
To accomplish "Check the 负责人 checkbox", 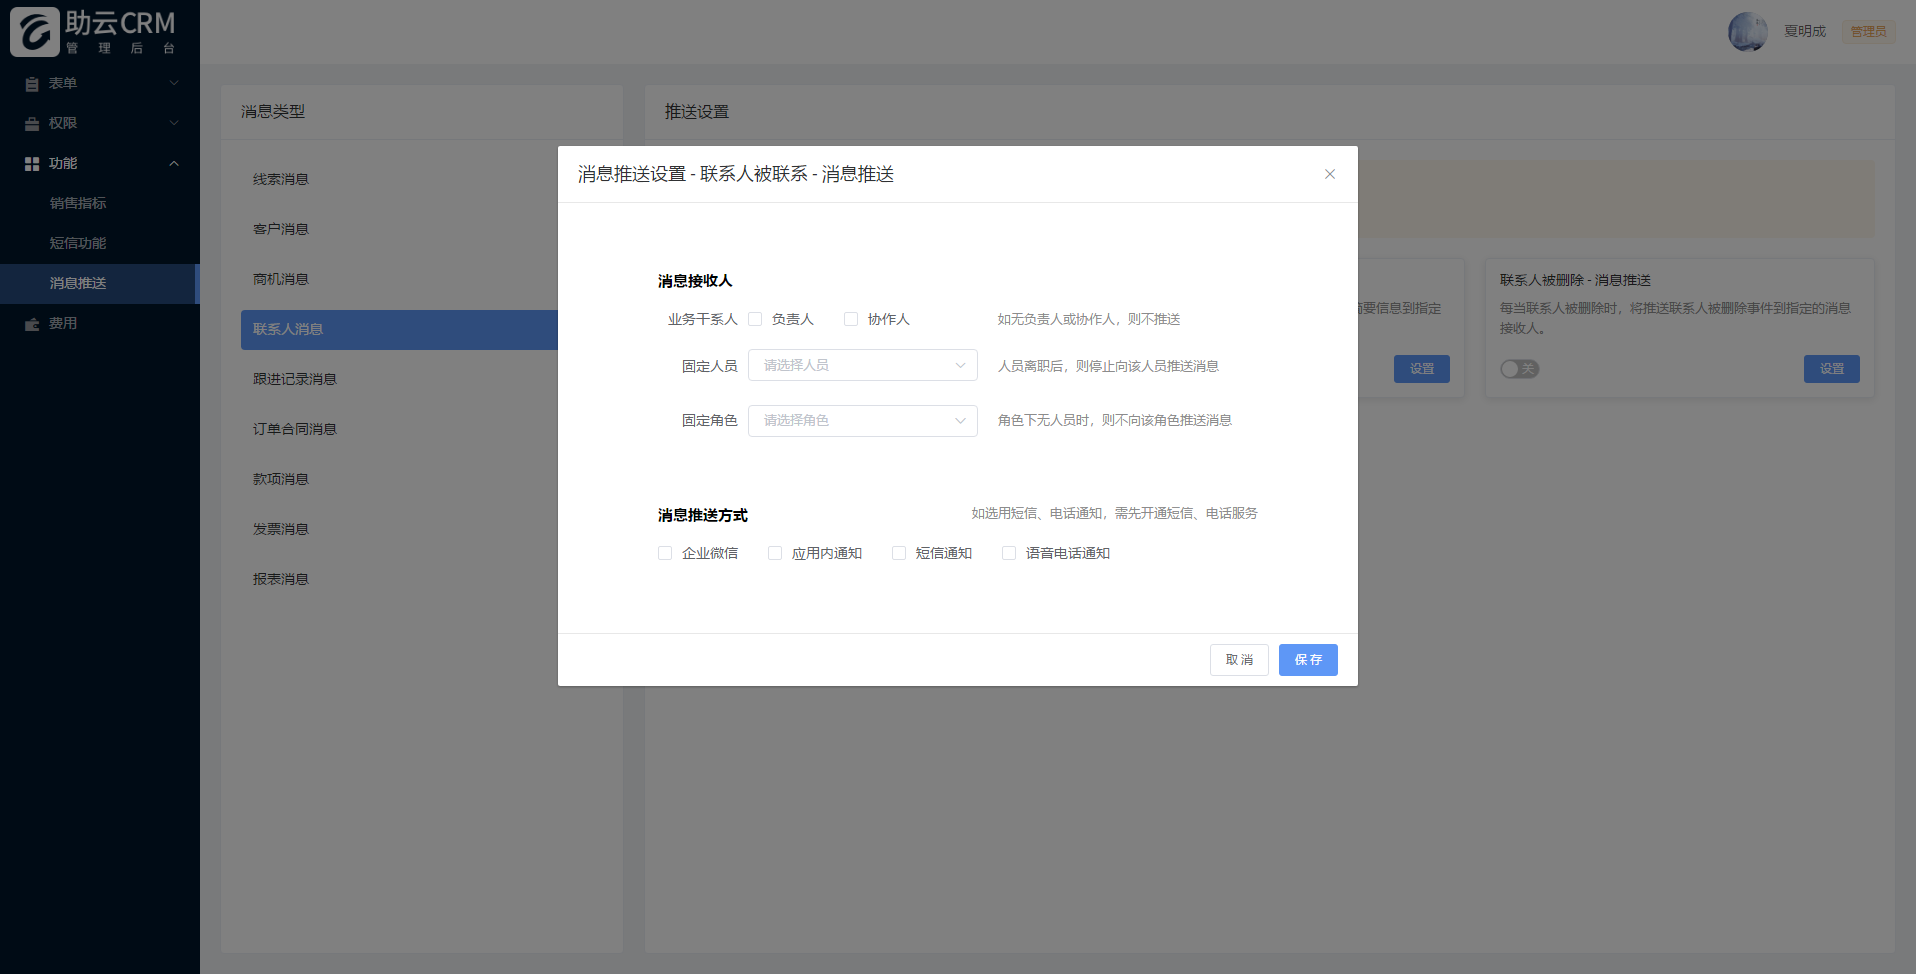I will (x=755, y=319).
